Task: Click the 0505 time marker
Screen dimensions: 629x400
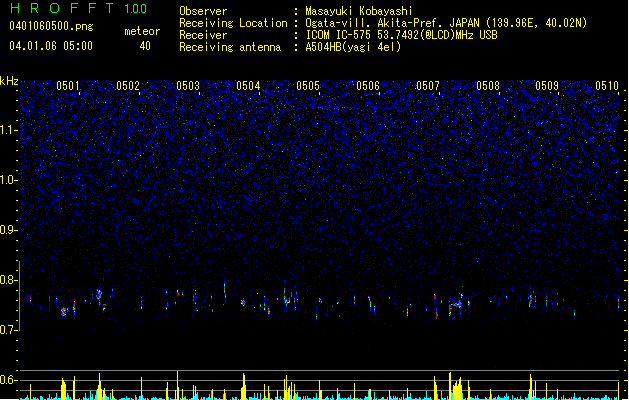Action: click(x=308, y=86)
